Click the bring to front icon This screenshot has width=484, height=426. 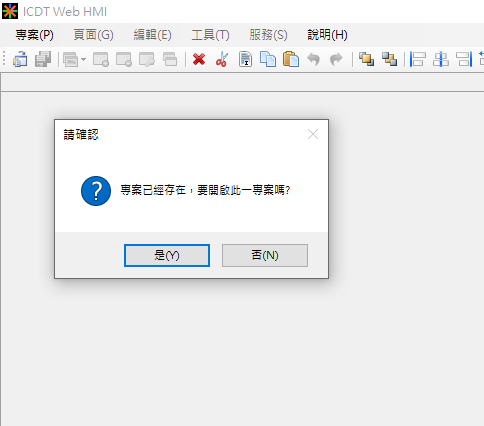click(366, 59)
